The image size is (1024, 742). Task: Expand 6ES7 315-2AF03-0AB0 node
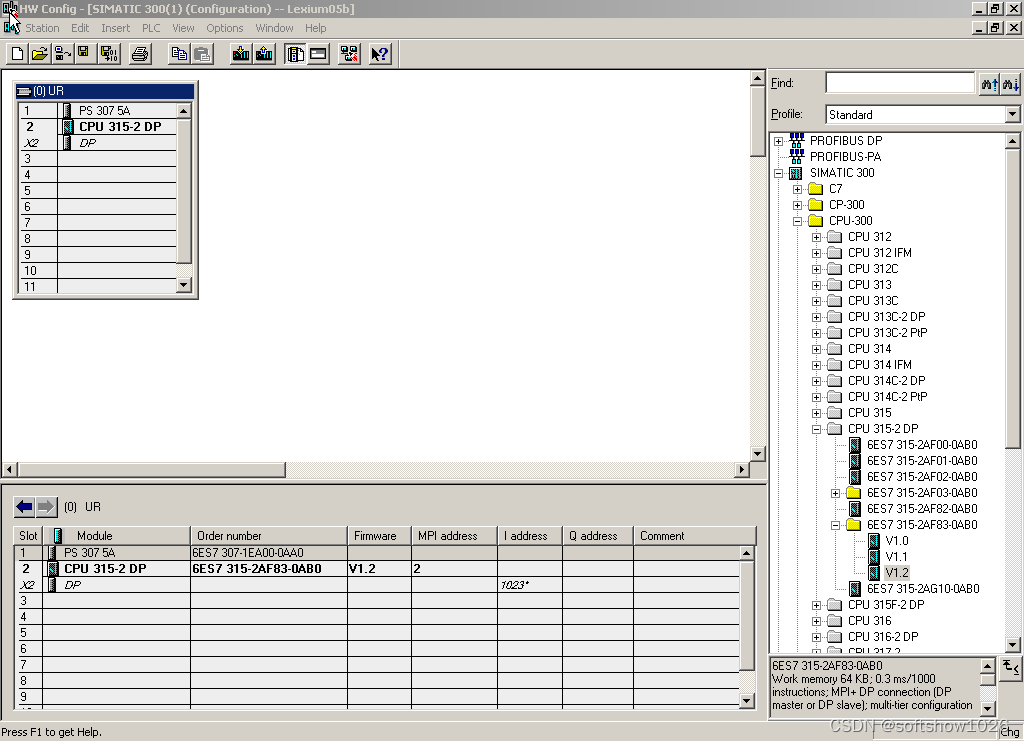click(x=835, y=493)
